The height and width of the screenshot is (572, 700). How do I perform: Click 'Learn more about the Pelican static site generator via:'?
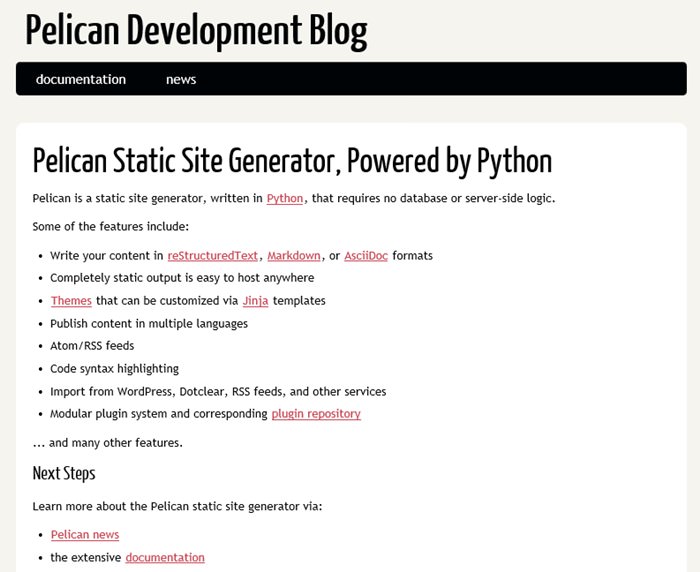tap(177, 506)
